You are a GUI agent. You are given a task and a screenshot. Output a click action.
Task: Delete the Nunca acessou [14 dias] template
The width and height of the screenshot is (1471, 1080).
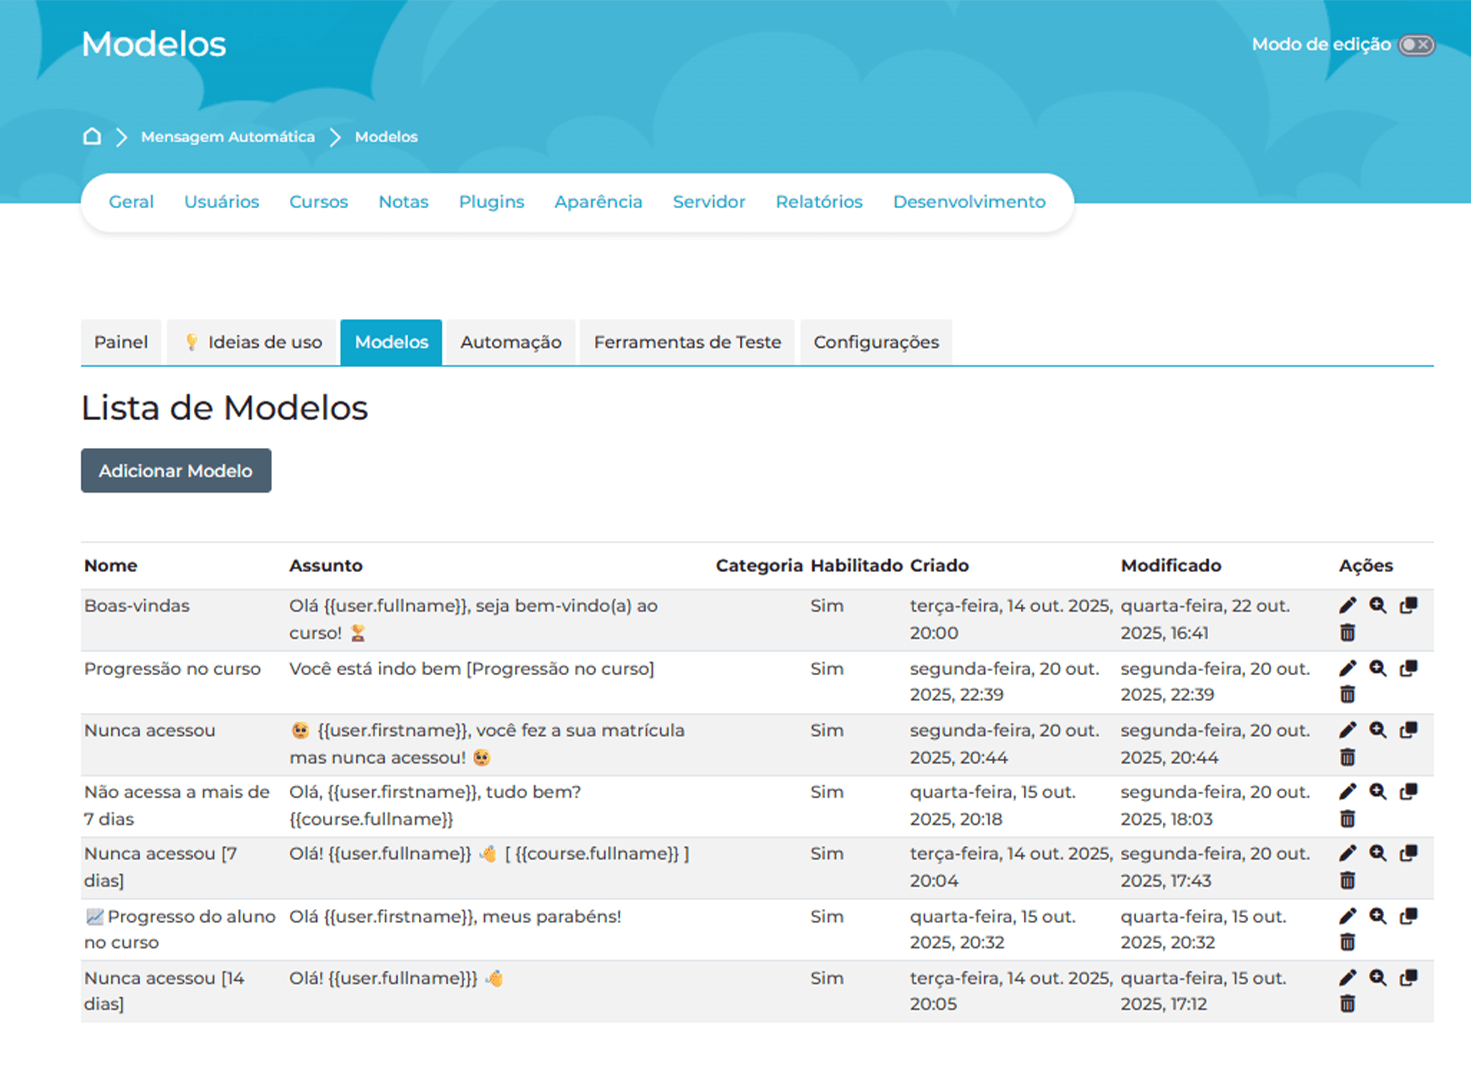[x=1347, y=1004]
